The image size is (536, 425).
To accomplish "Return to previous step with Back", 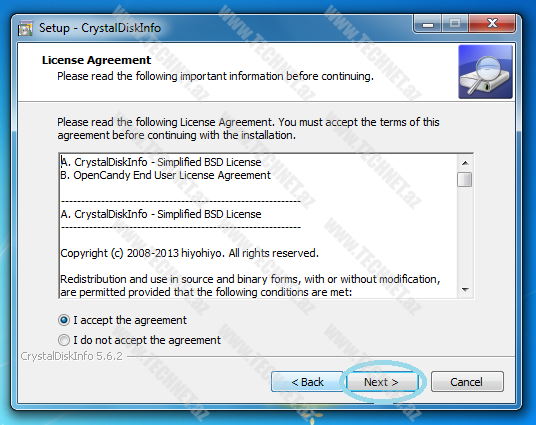I will pyautogui.click(x=307, y=382).
